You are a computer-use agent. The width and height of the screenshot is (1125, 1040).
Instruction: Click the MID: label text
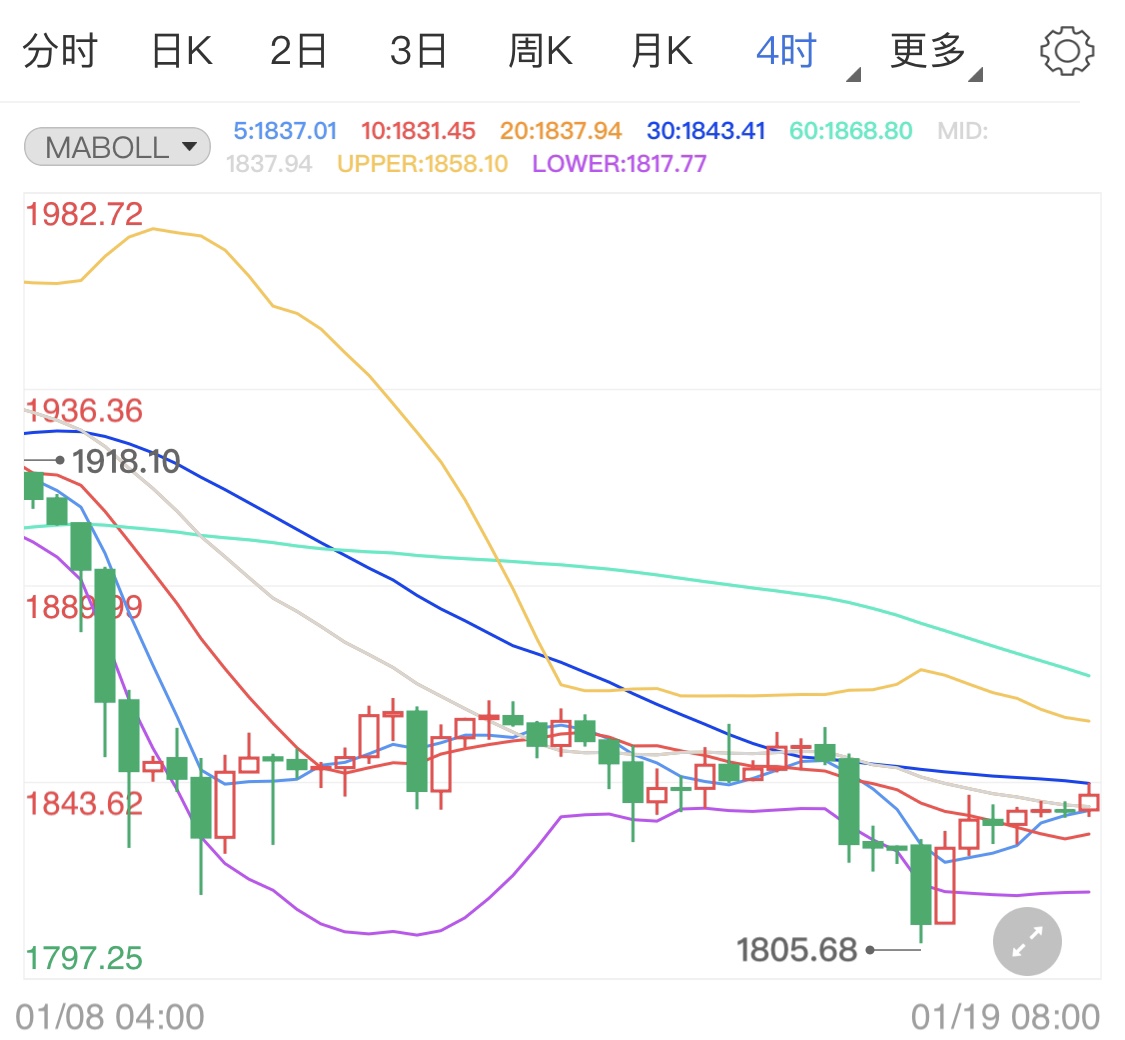tap(963, 131)
